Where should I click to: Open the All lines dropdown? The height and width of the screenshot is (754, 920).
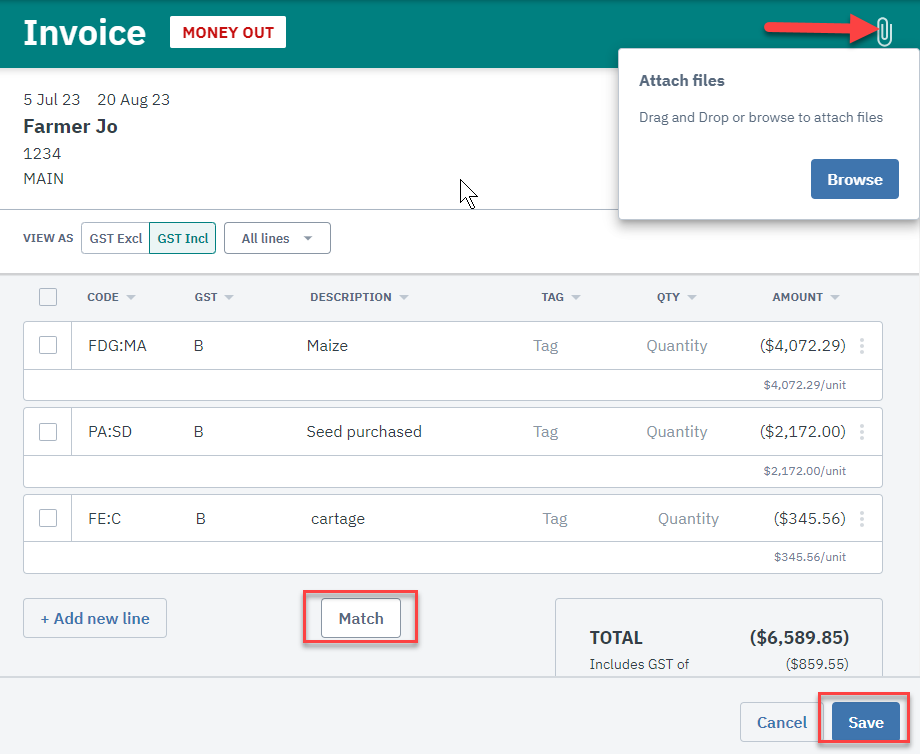tap(277, 238)
